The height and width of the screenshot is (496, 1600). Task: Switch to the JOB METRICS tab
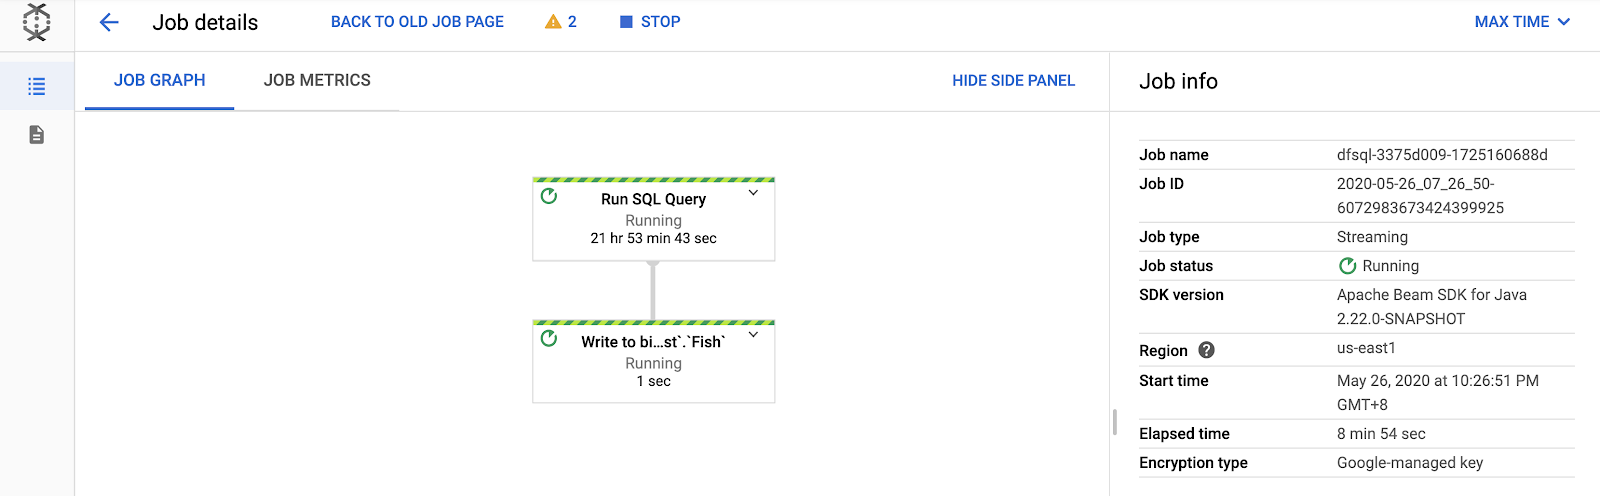coord(317,80)
